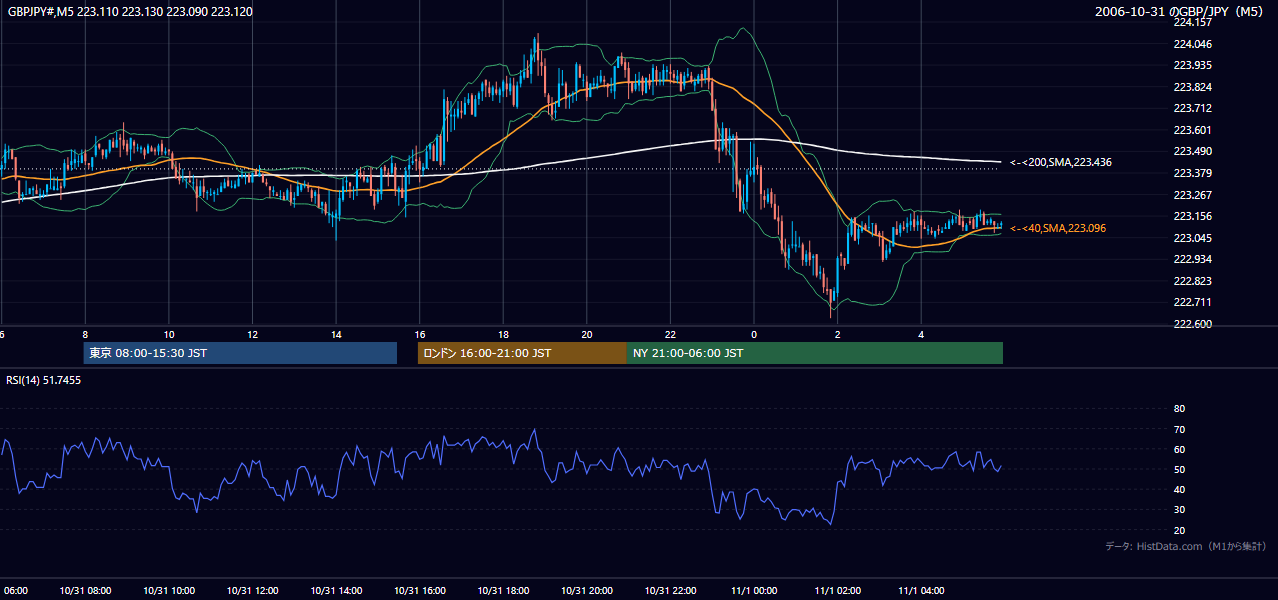Click the '11/1 04:00' bottom date label
Screen dimensions: 1278x600
tap(921, 591)
